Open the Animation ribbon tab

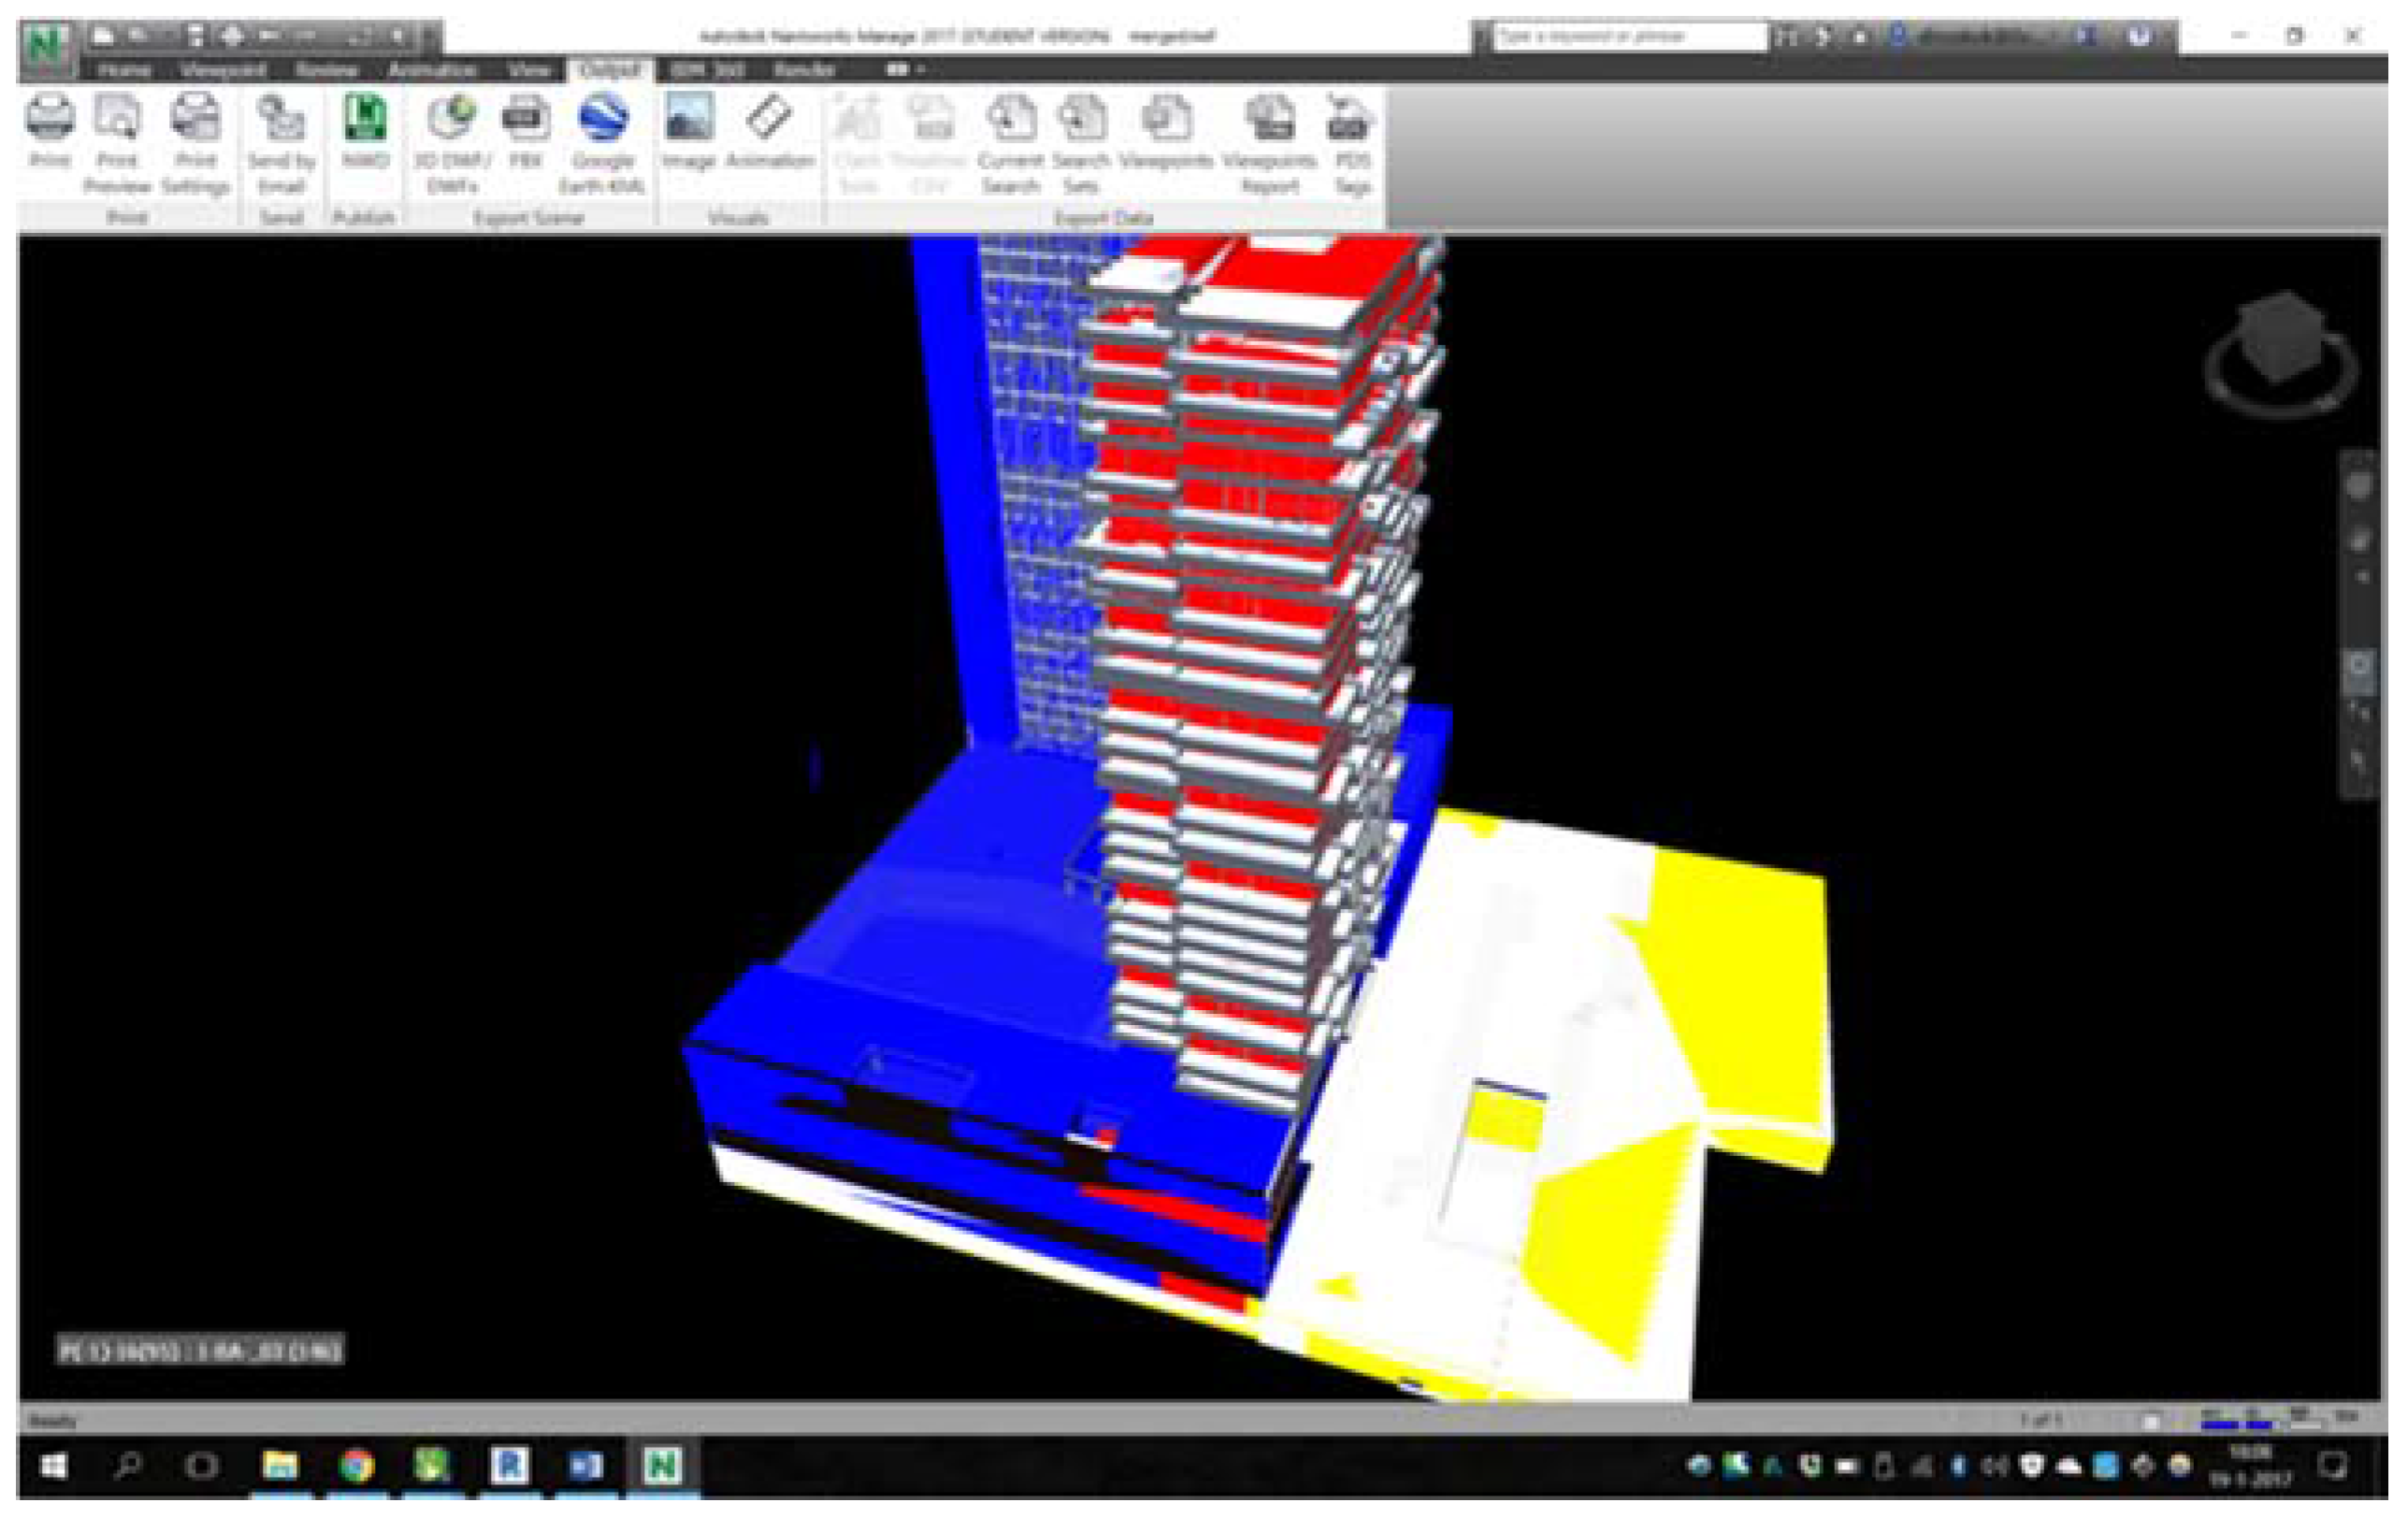[432, 70]
